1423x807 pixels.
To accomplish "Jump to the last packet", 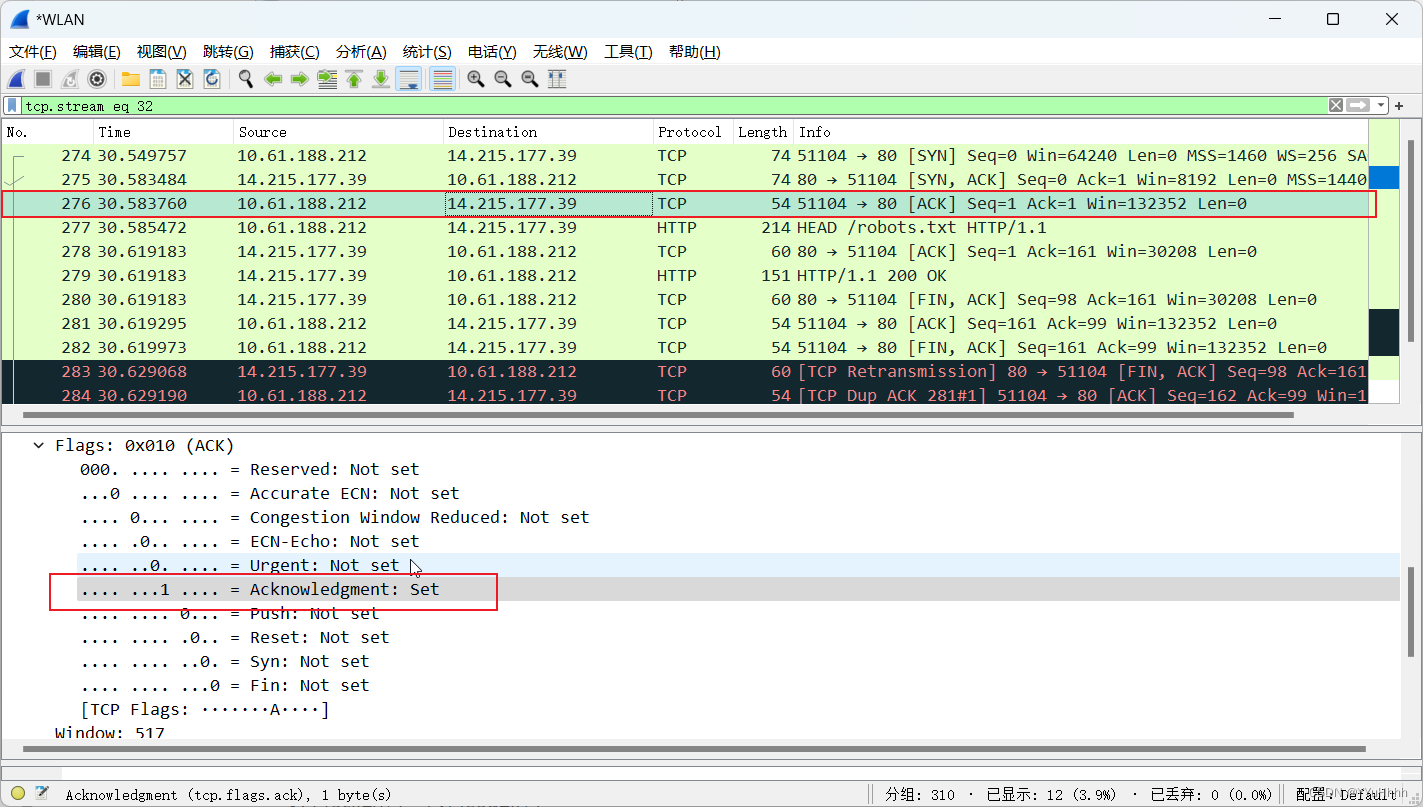I will [x=381, y=79].
